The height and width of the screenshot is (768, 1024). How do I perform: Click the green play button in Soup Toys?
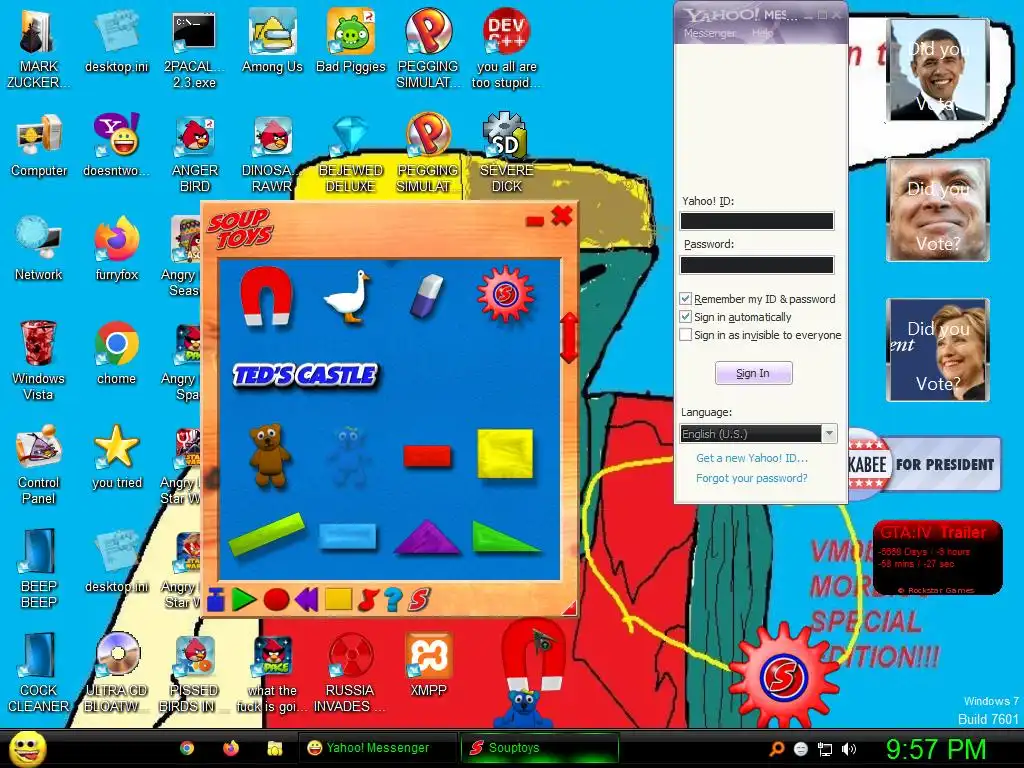[244, 599]
